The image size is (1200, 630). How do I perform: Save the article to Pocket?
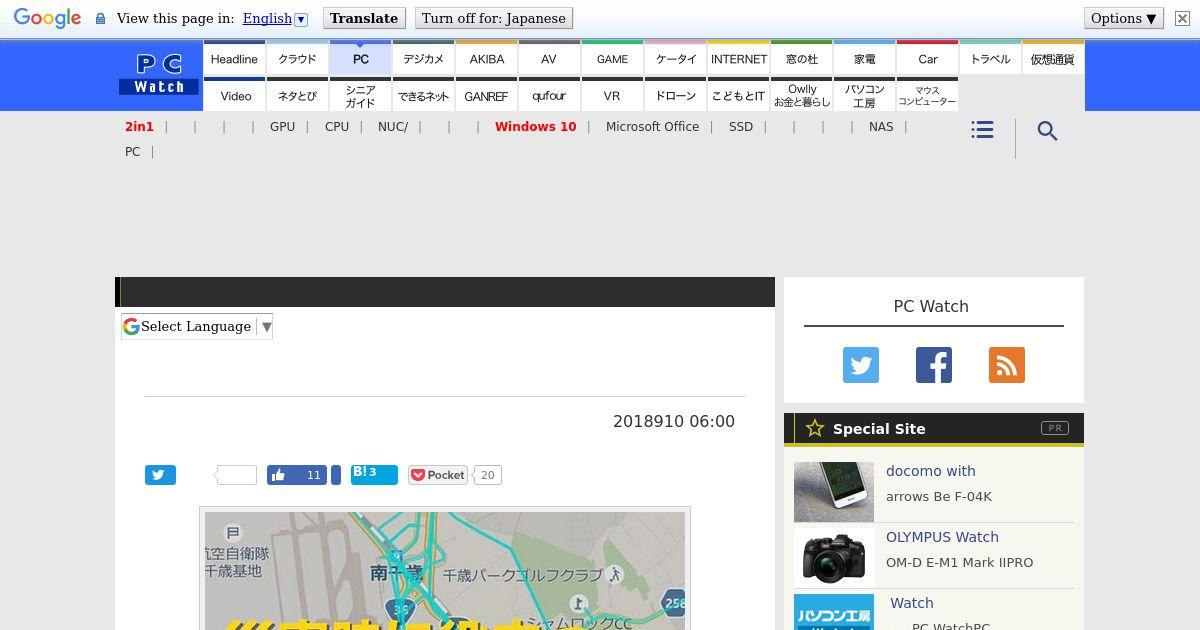point(438,475)
